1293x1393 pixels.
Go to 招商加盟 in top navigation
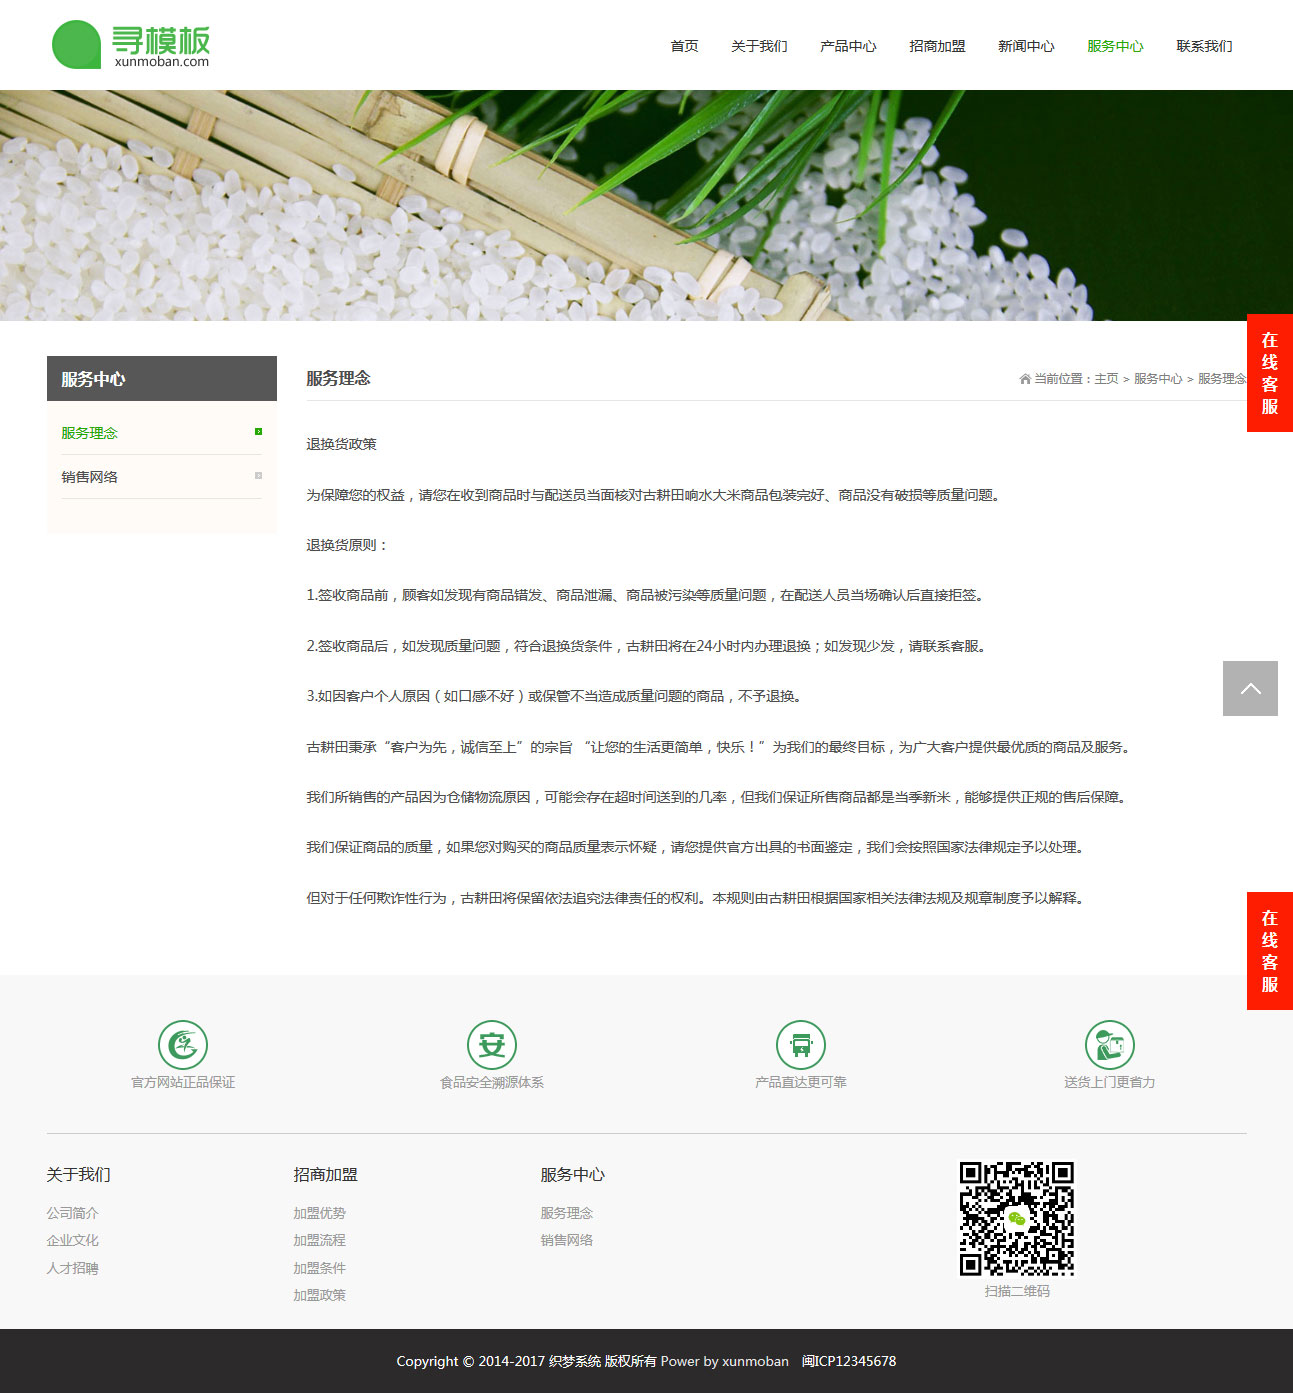pos(937,46)
